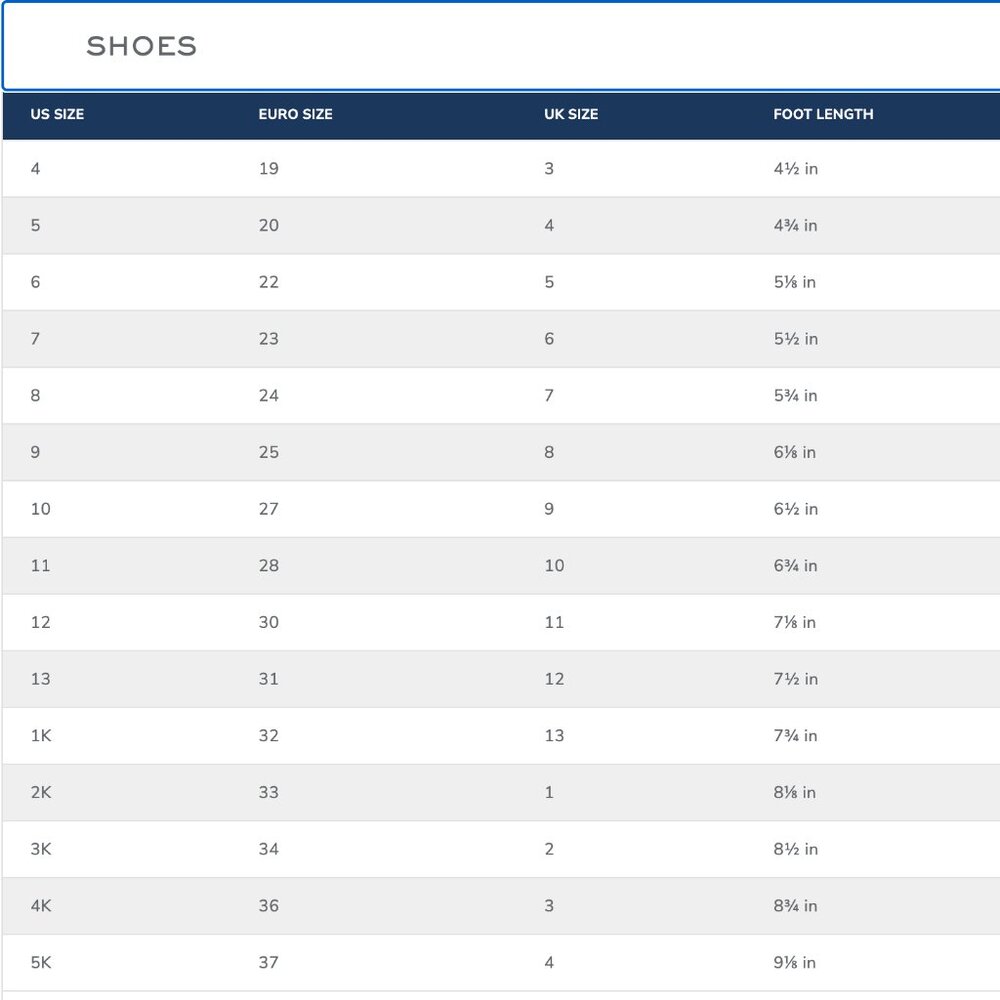Click the 8¾ in foot length cell
The width and height of the screenshot is (1000, 1000).
[795, 906]
